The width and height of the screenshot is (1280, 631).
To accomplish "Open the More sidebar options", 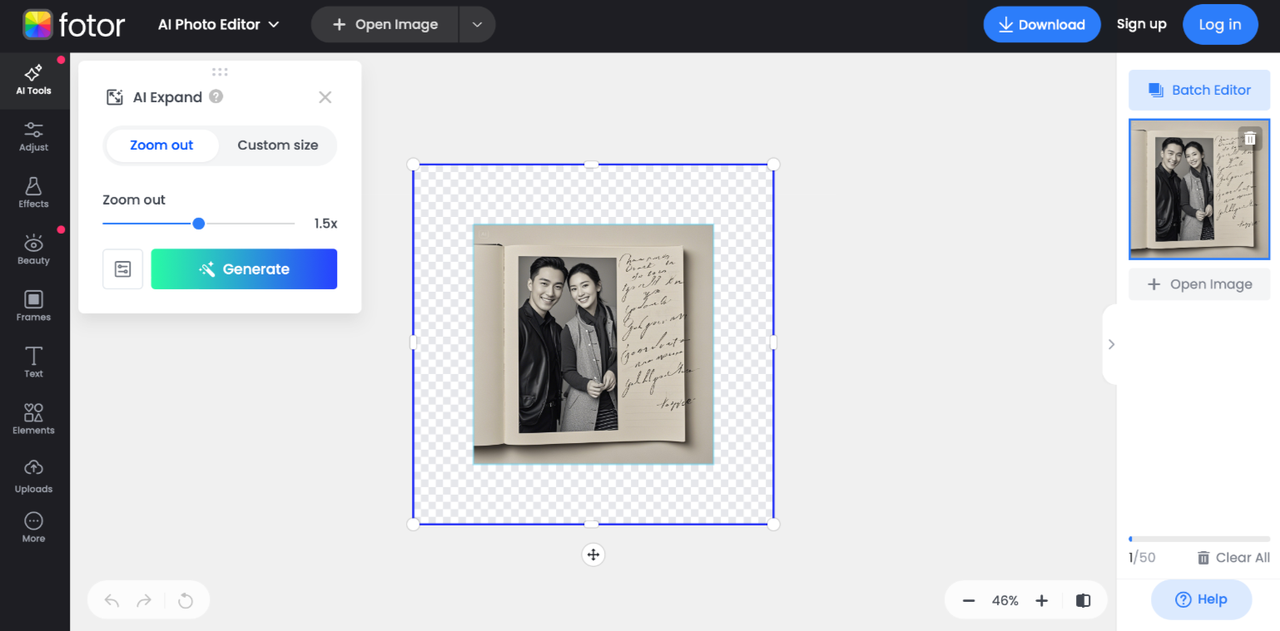I will pyautogui.click(x=34, y=528).
